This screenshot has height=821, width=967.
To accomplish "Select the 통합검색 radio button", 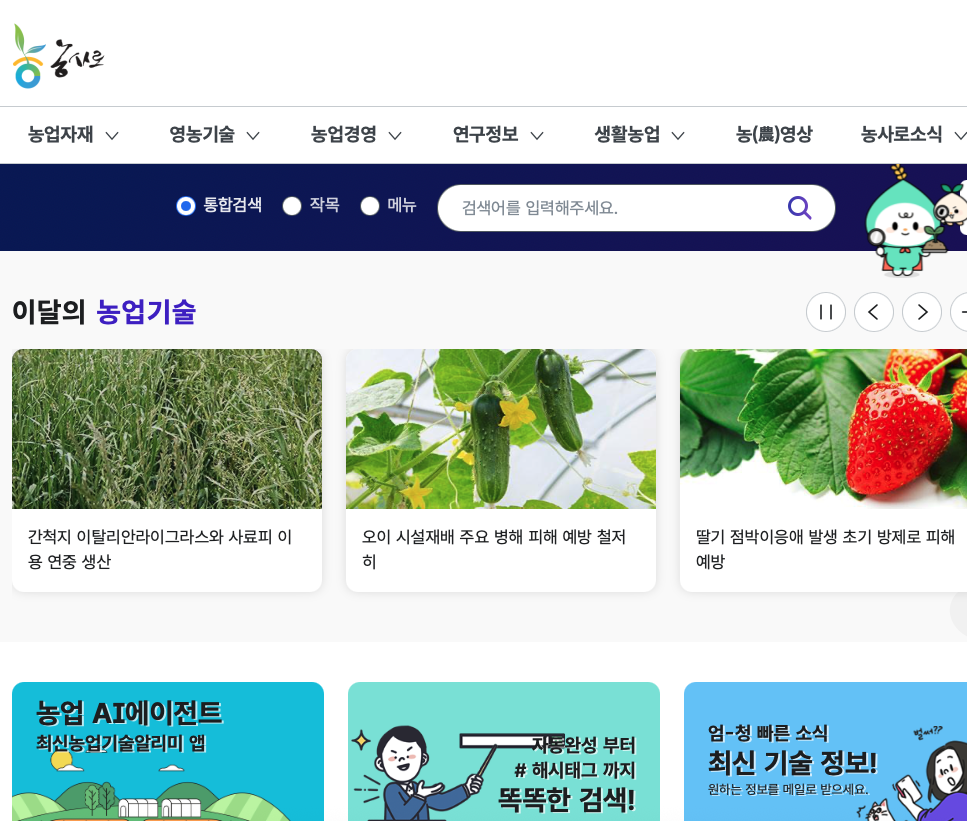I will tap(186, 206).
